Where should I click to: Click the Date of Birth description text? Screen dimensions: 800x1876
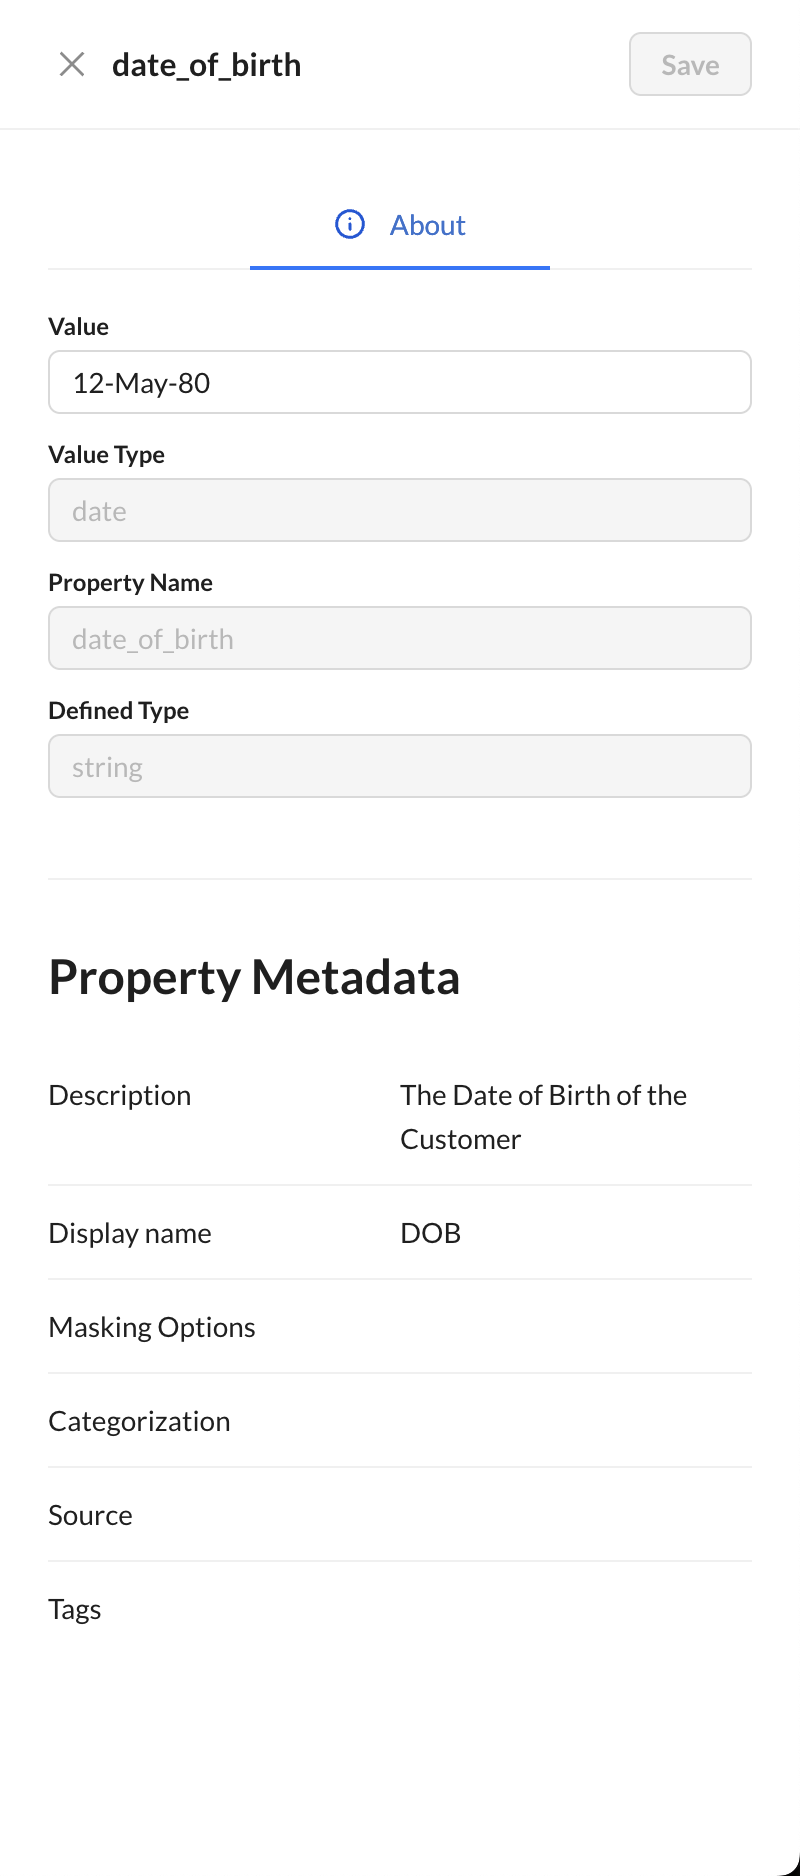(543, 1117)
